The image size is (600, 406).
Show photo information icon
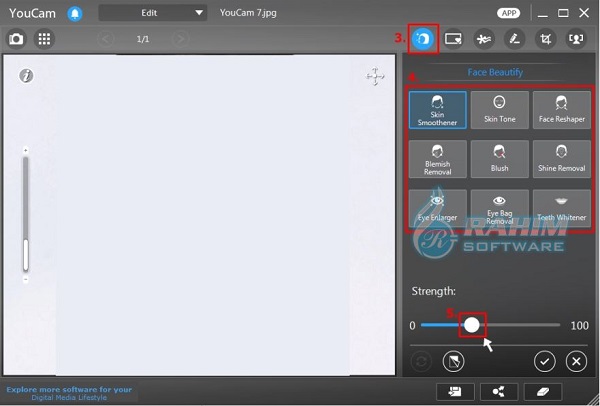coord(26,76)
